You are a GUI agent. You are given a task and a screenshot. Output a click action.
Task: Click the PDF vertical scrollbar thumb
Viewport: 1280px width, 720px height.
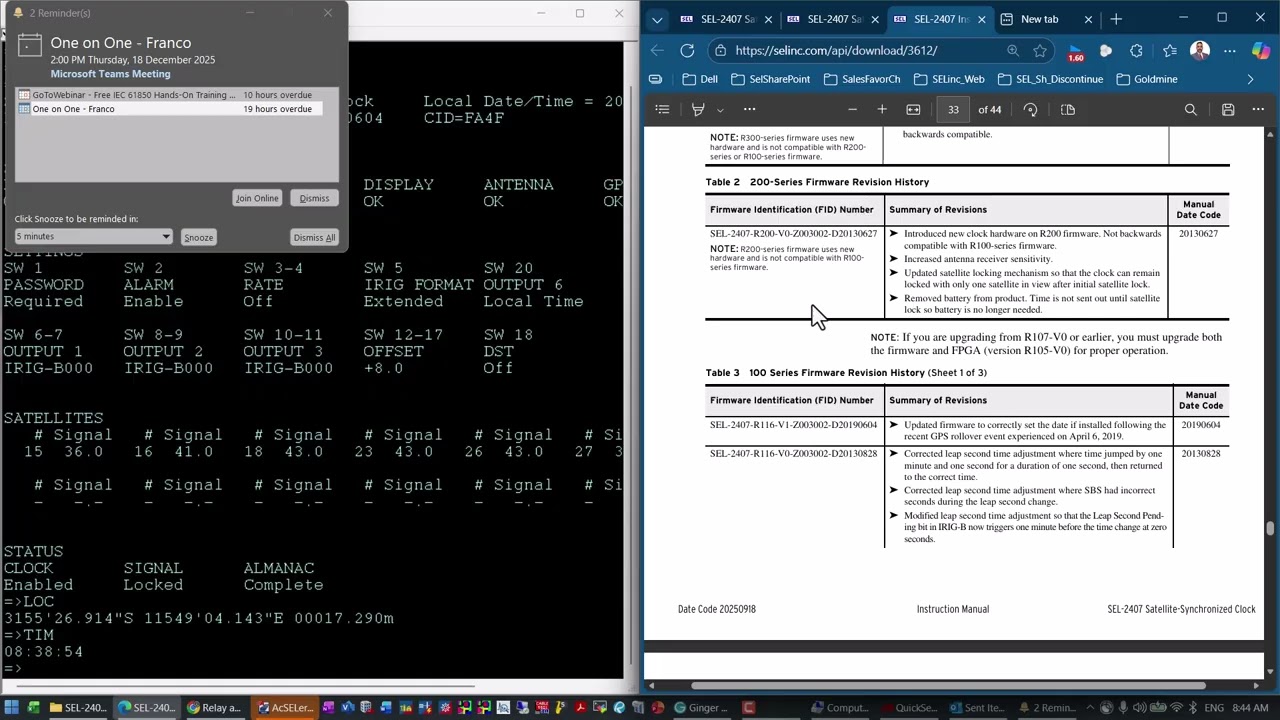[1271, 528]
